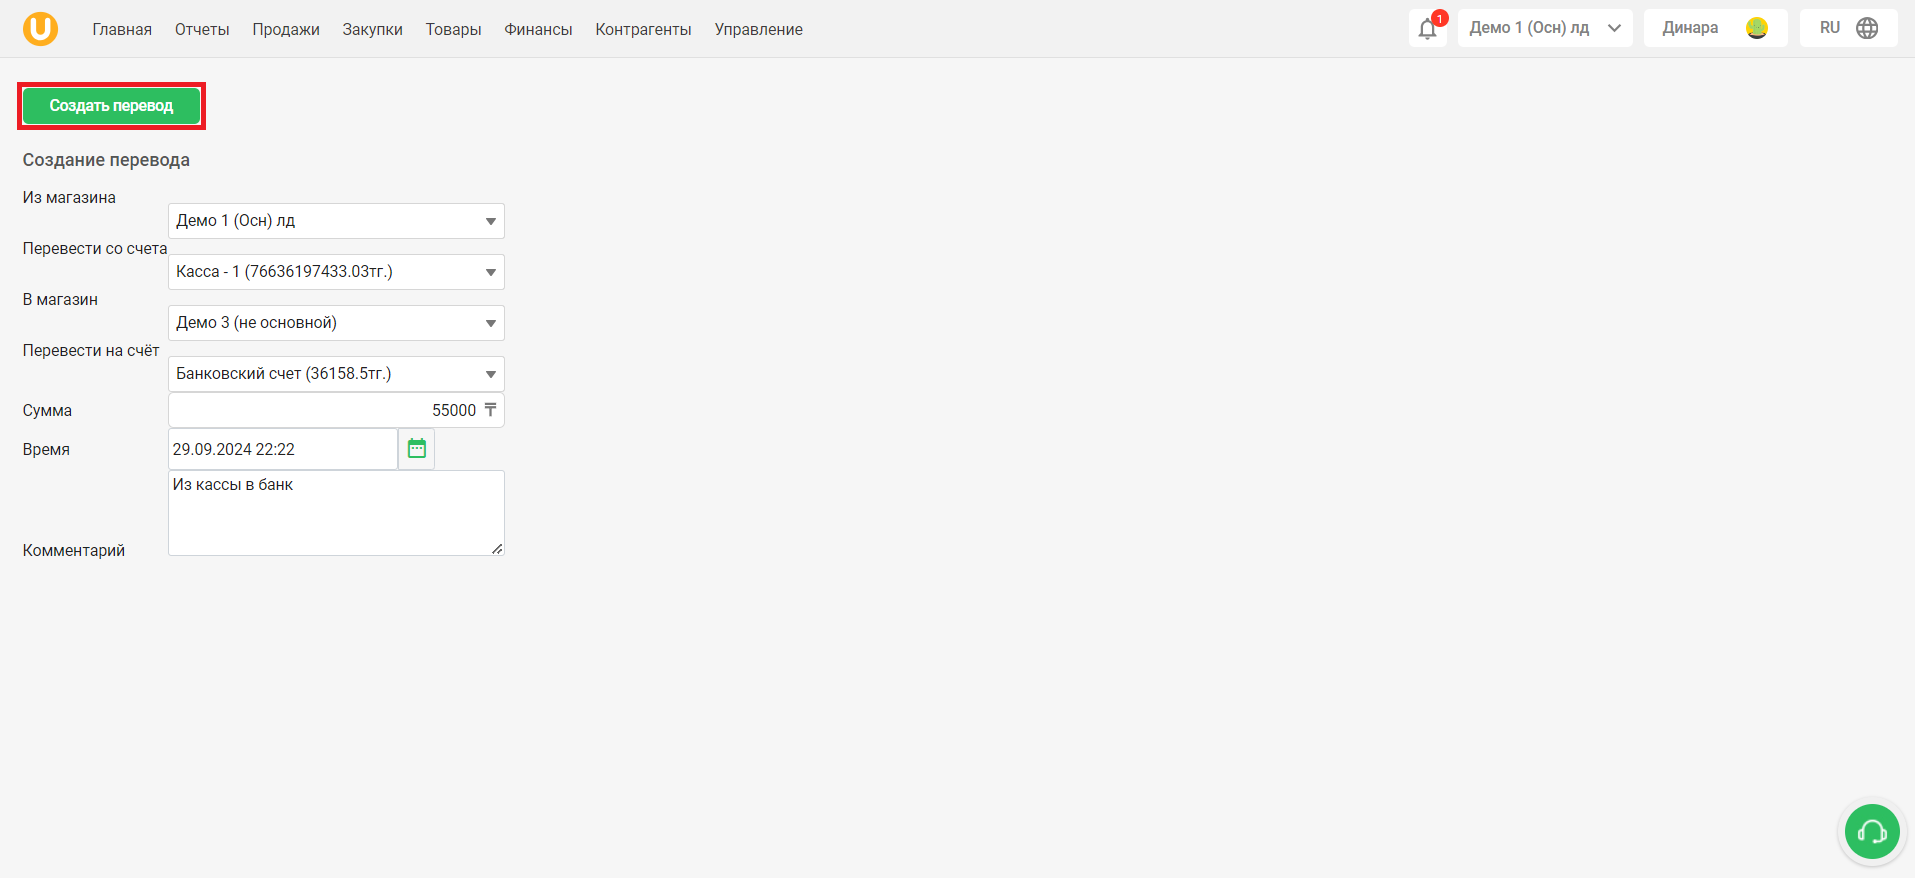Open the notifications bell icon
This screenshot has height=878, width=1915.
(1428, 28)
